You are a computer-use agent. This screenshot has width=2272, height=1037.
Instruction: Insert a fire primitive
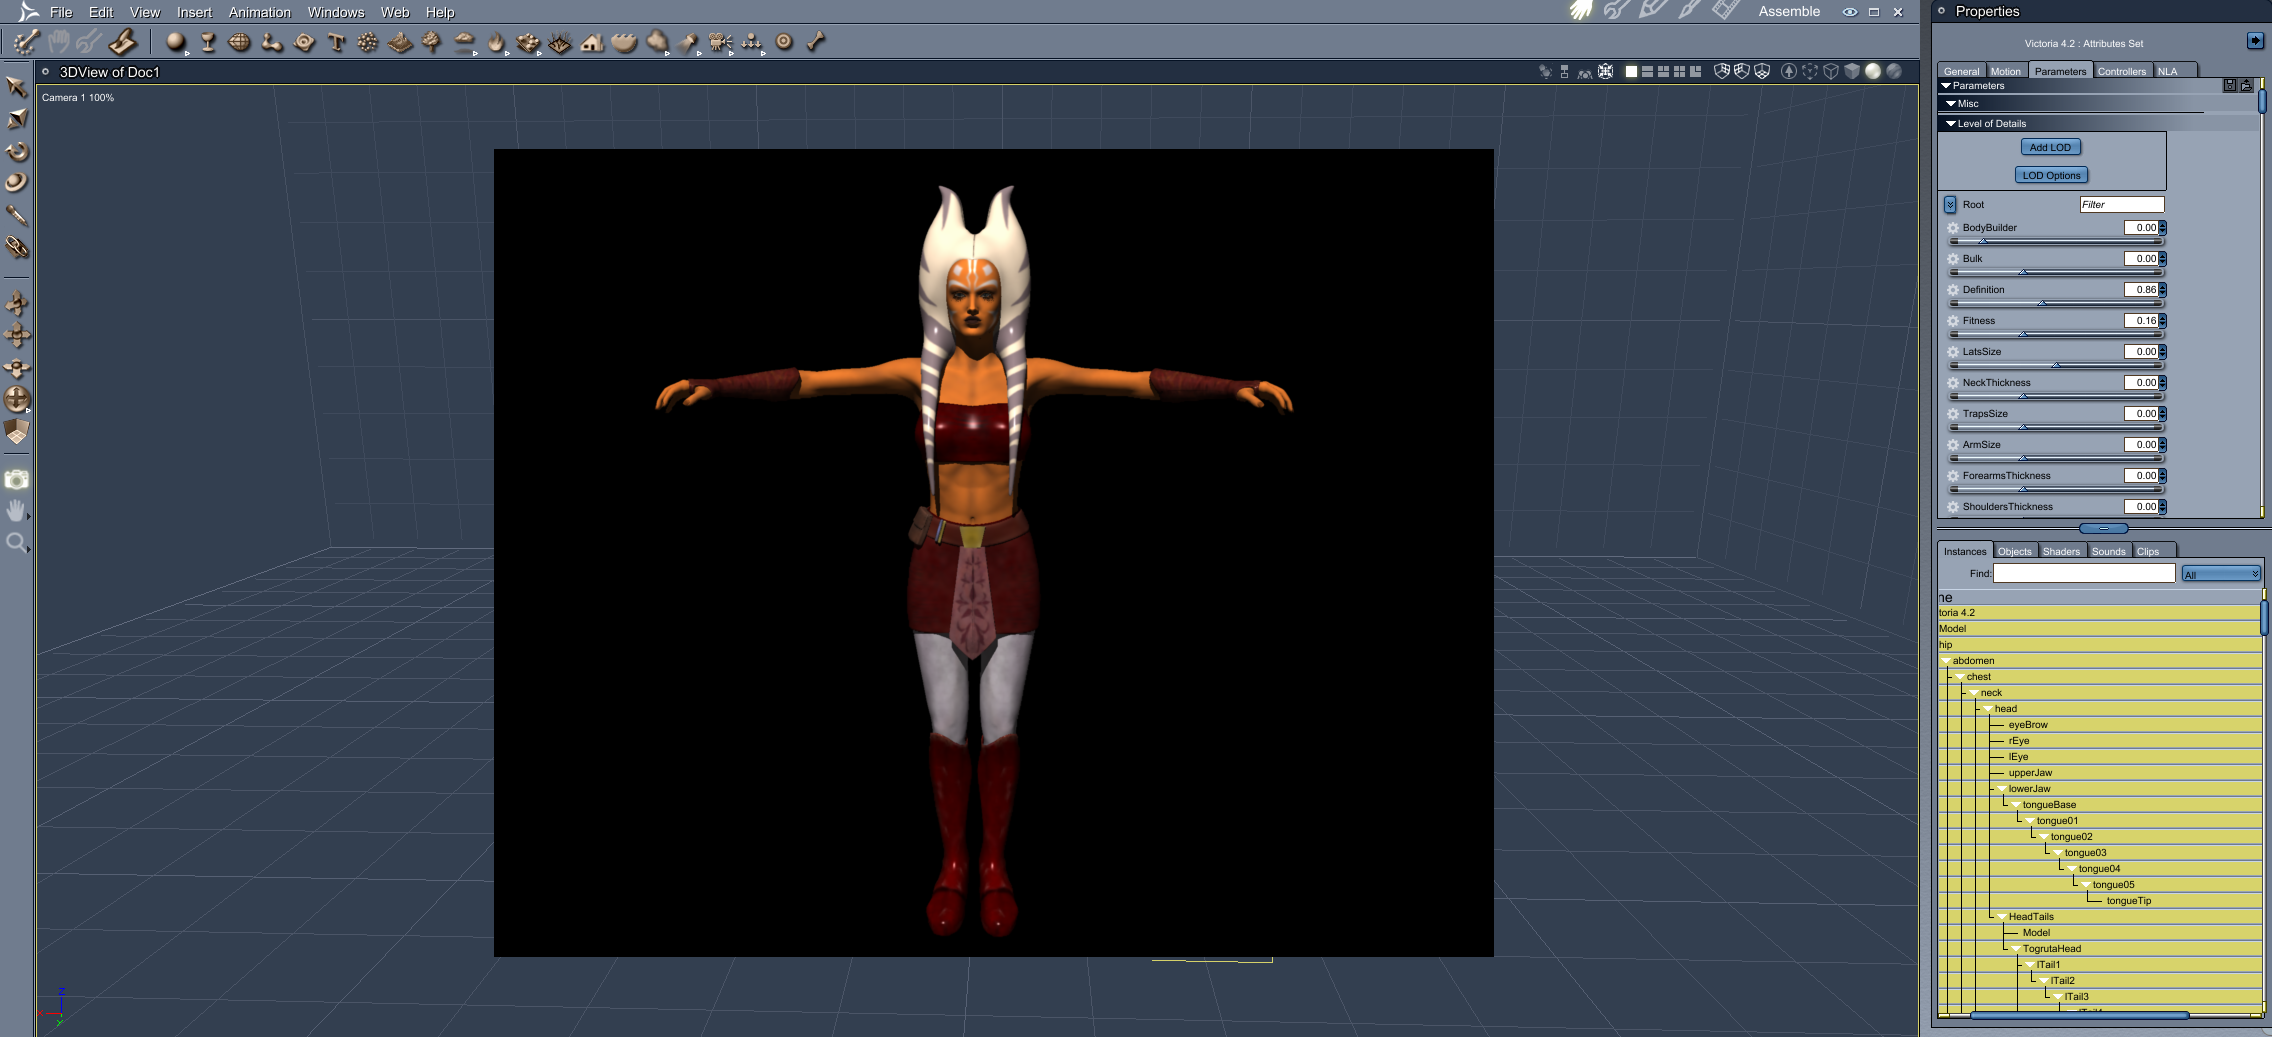click(496, 42)
